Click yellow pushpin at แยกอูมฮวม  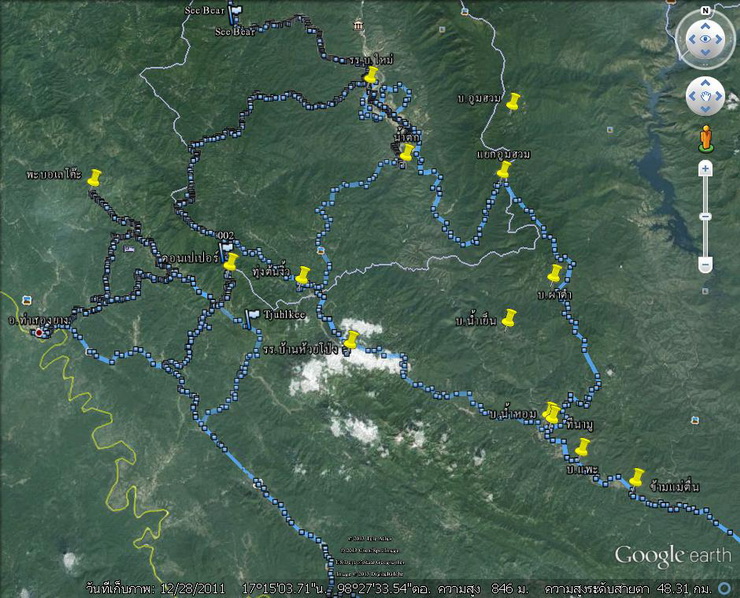click(x=503, y=171)
